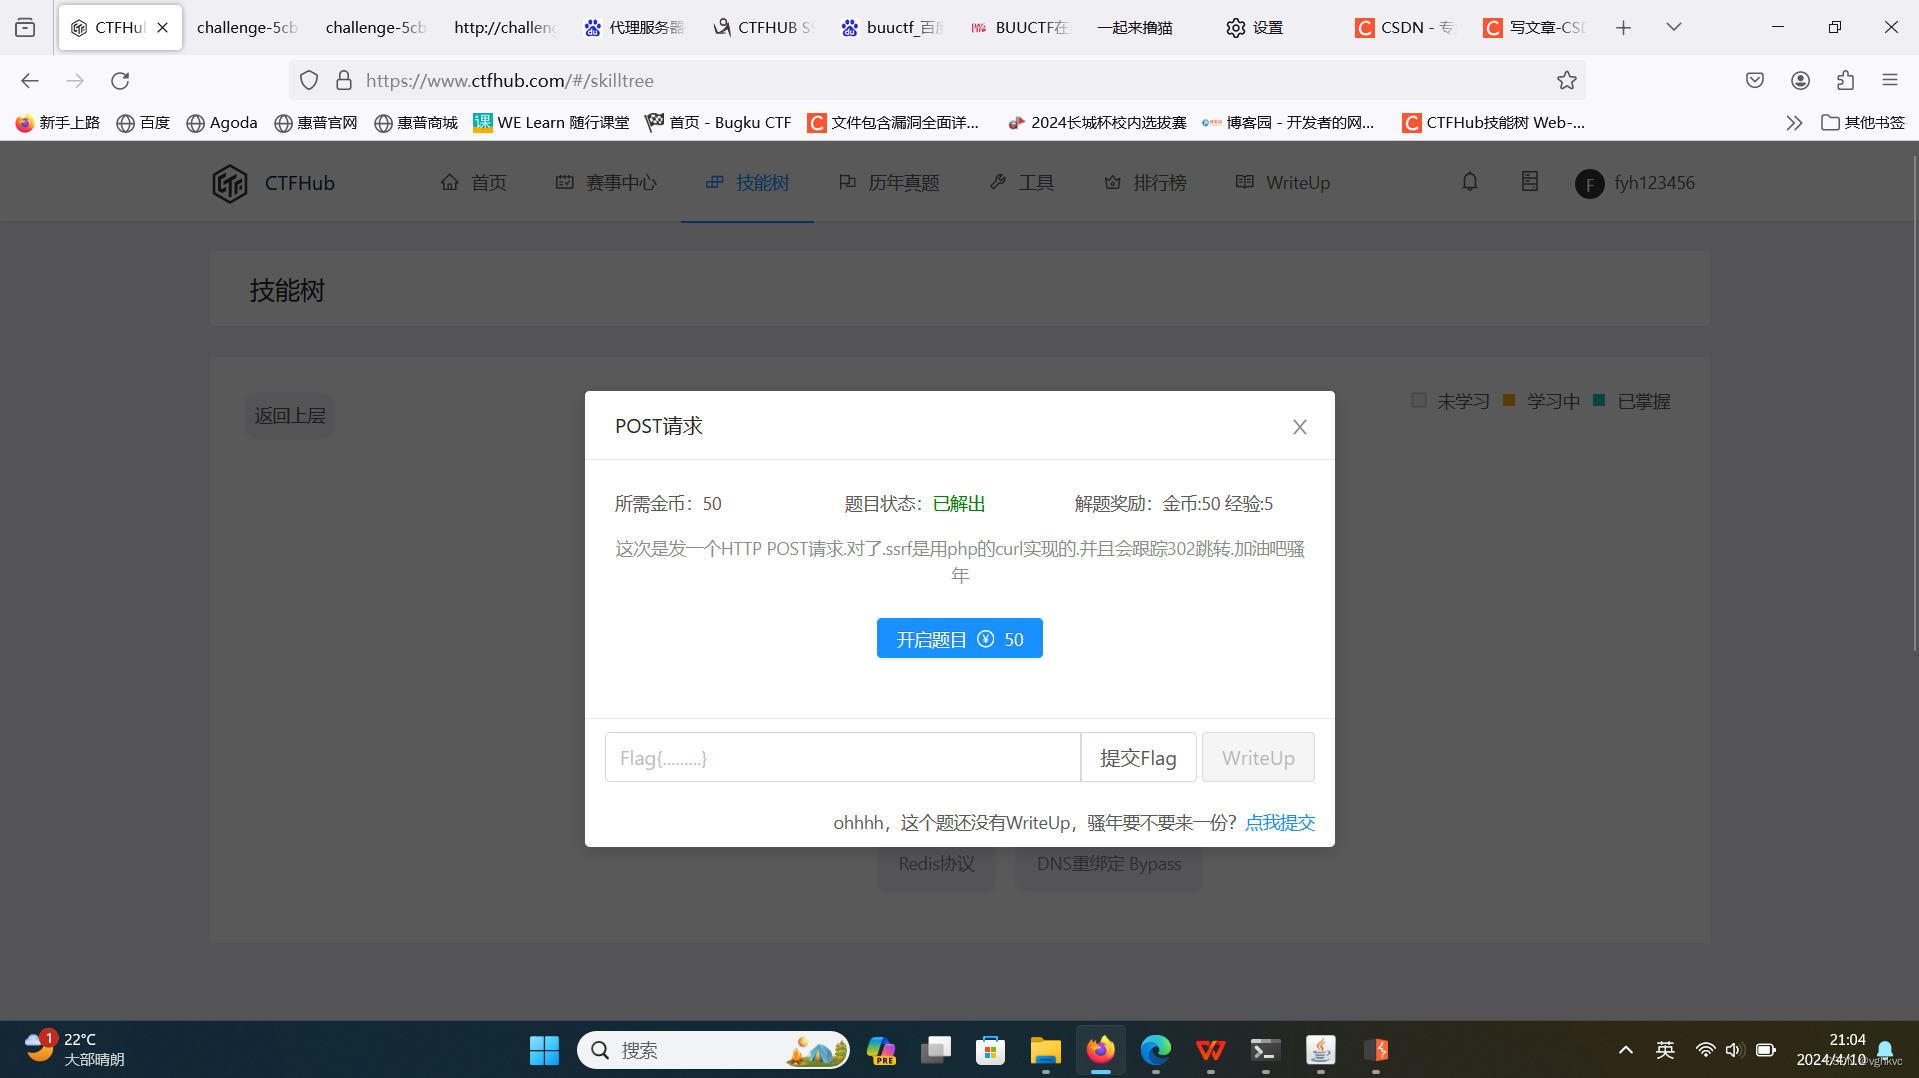1919x1078 pixels.
Task: Click the tracking protection shield in the address bar
Action: pos(308,80)
